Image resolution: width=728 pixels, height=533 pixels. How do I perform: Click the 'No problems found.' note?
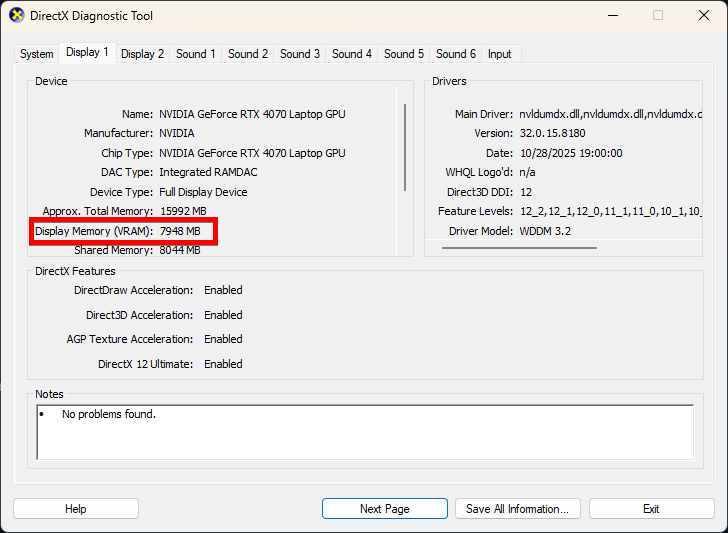109,414
